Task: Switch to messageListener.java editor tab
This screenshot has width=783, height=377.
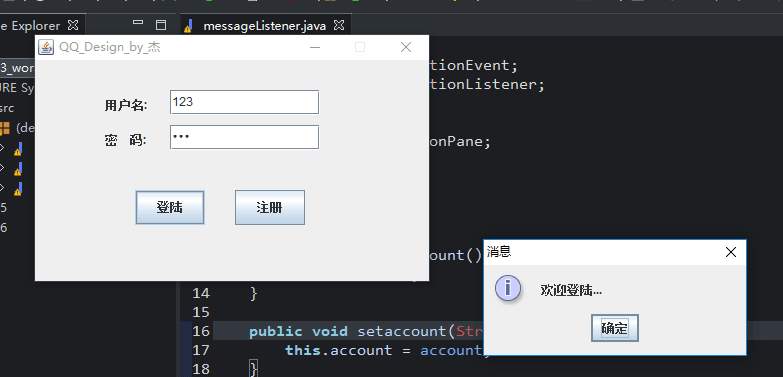Action: pyautogui.click(x=265, y=26)
